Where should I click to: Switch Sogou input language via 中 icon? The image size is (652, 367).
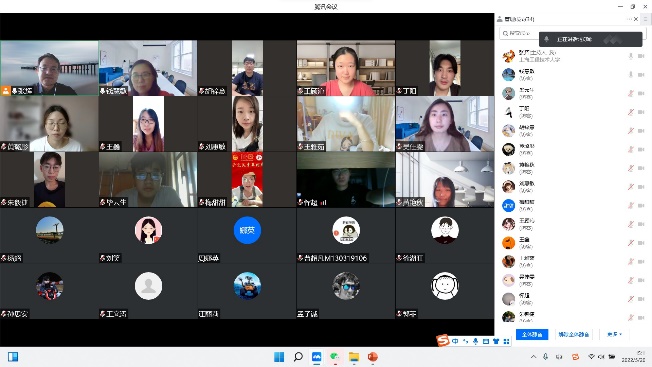coord(455,341)
